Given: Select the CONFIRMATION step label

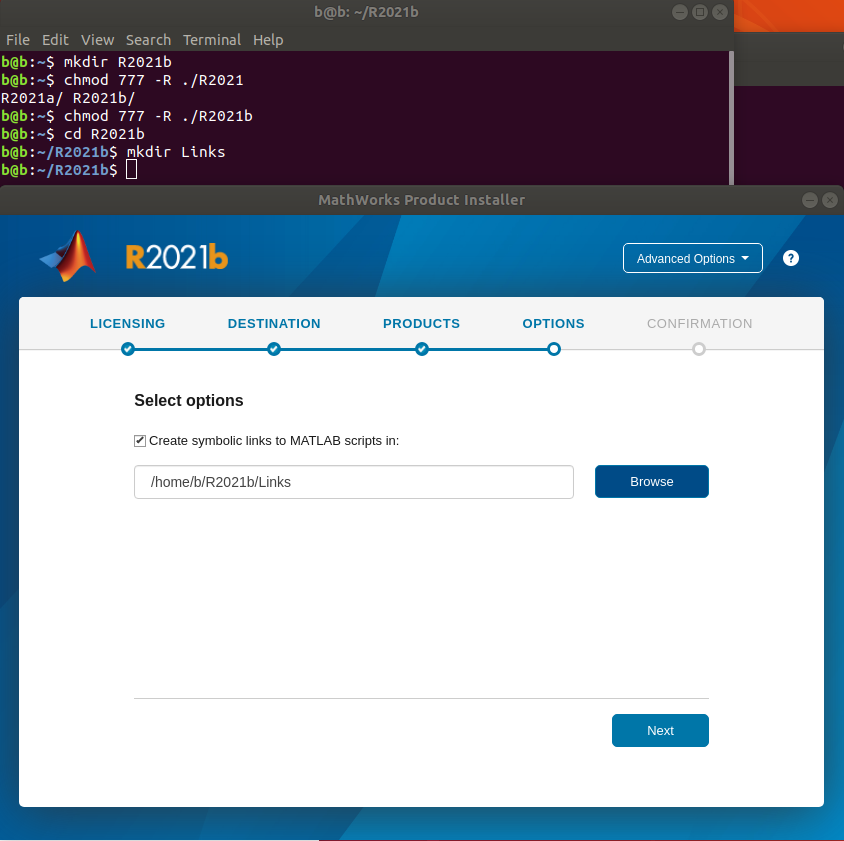Looking at the screenshot, I should point(699,324).
